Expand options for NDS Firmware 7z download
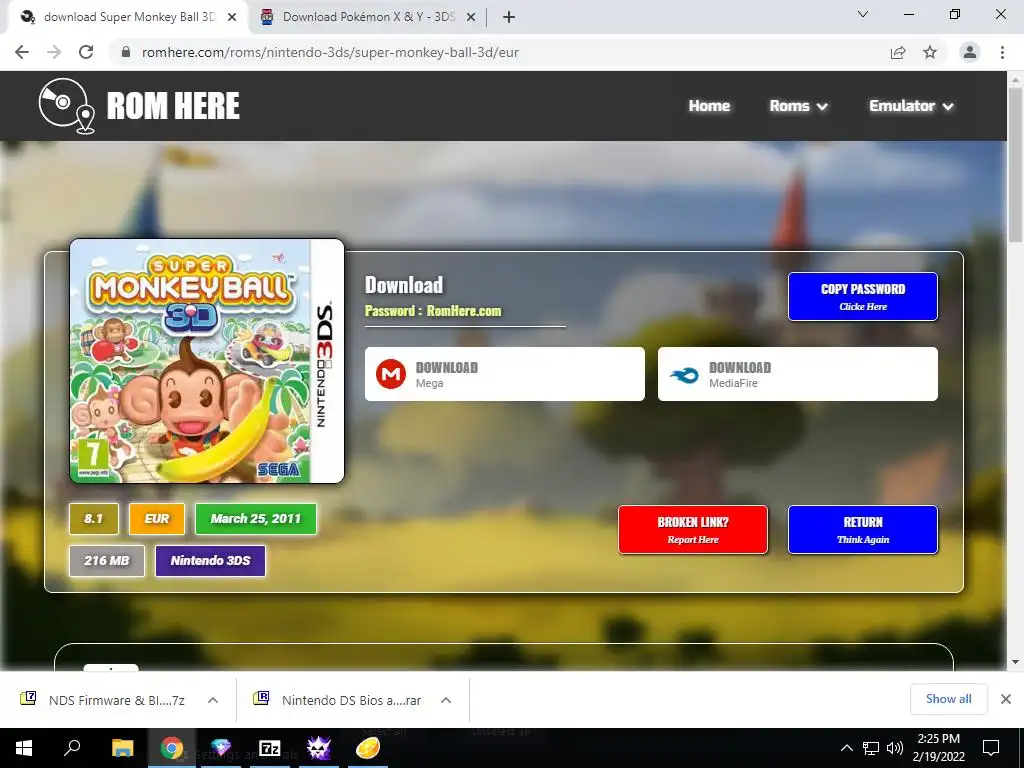1024x768 pixels. pos(213,700)
